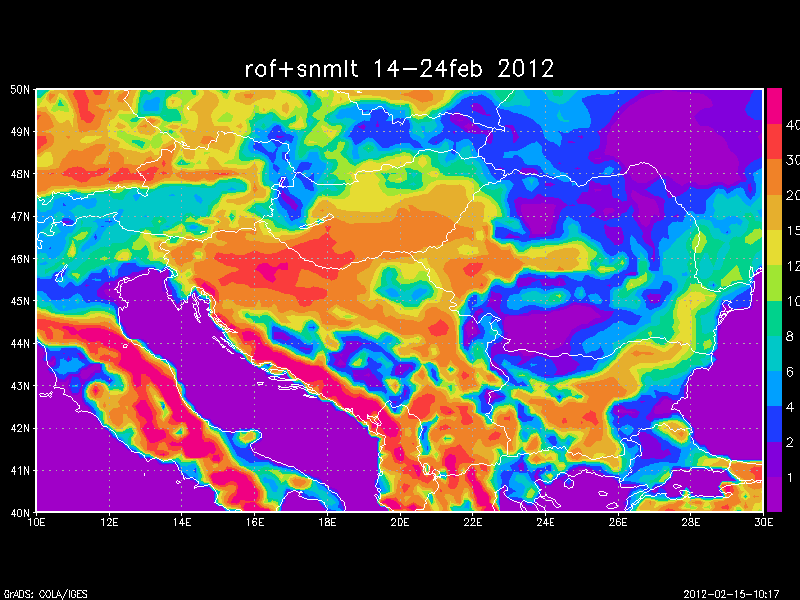
Task: Click the latitude label '45N'
Action: (x=20, y=301)
